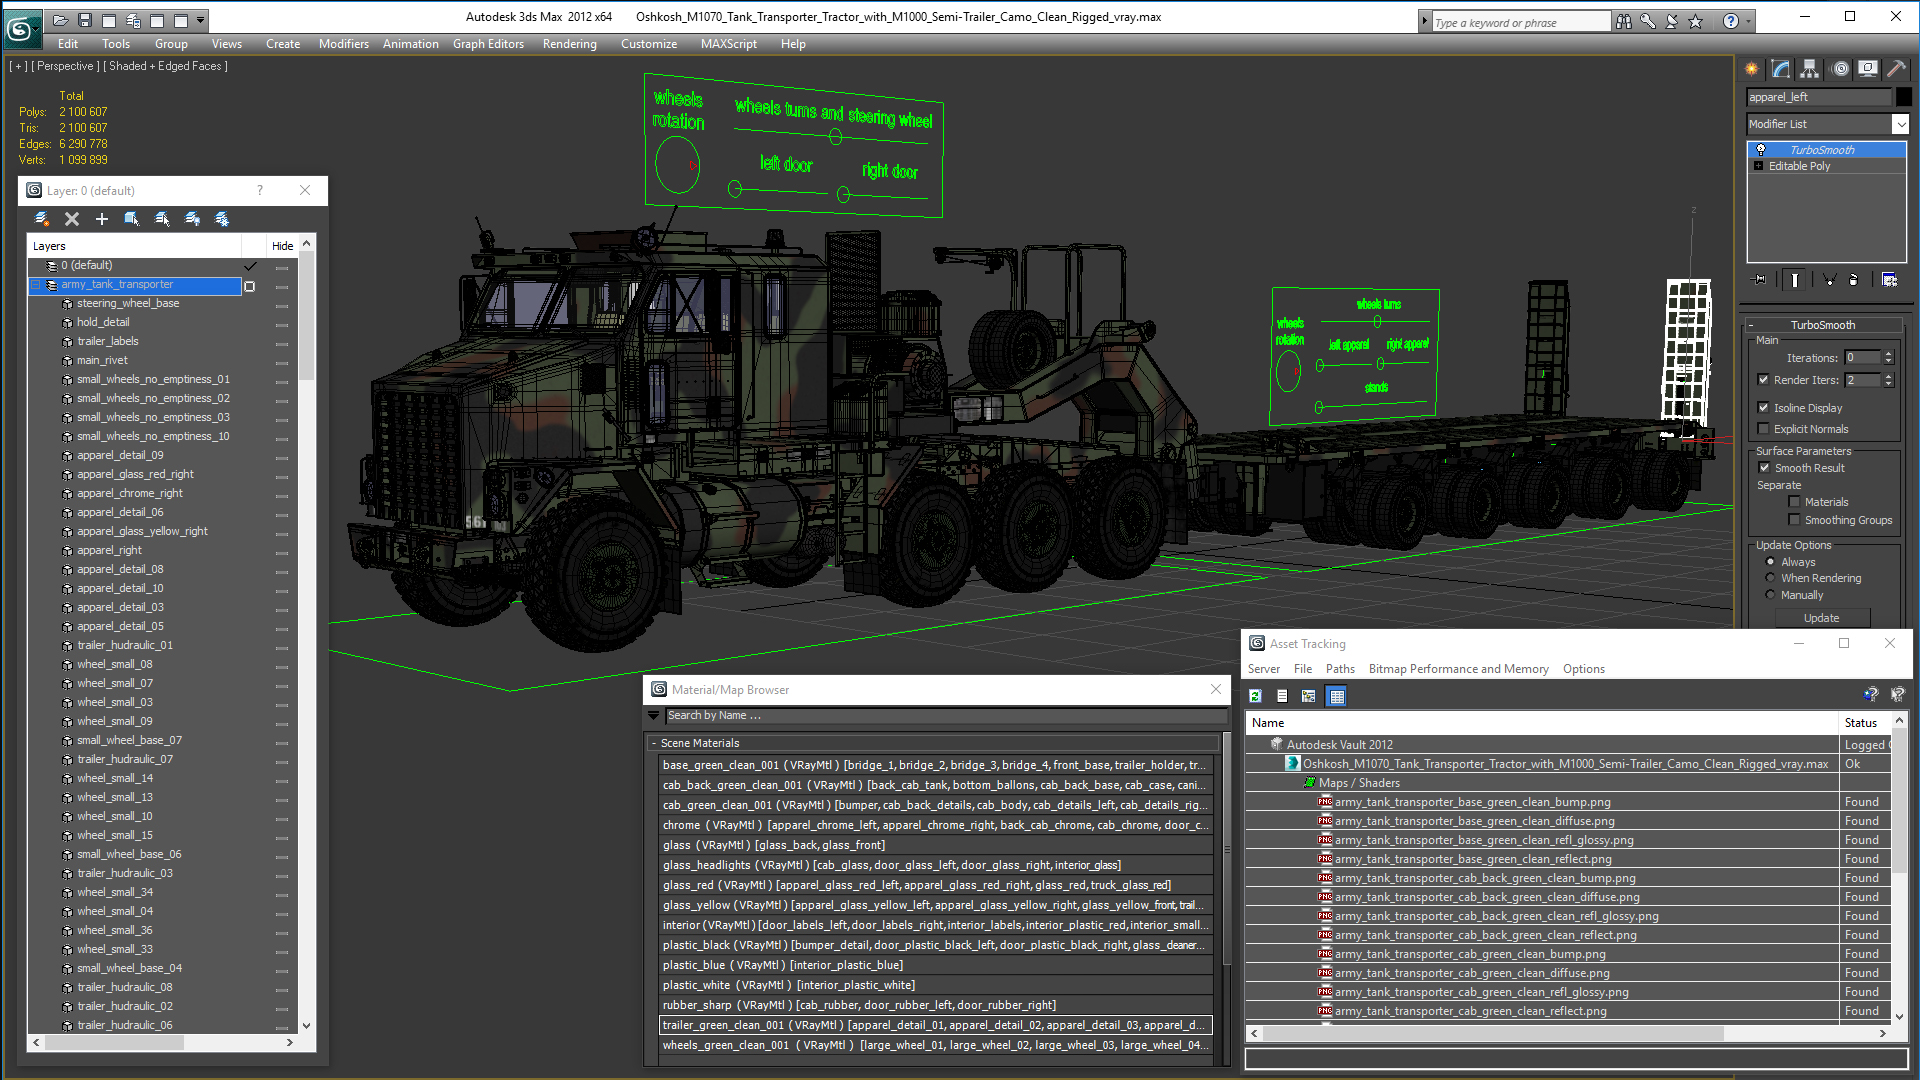Click Remove Modifier trash icon
Viewport: 1920px width, 1080px height.
1854,280
